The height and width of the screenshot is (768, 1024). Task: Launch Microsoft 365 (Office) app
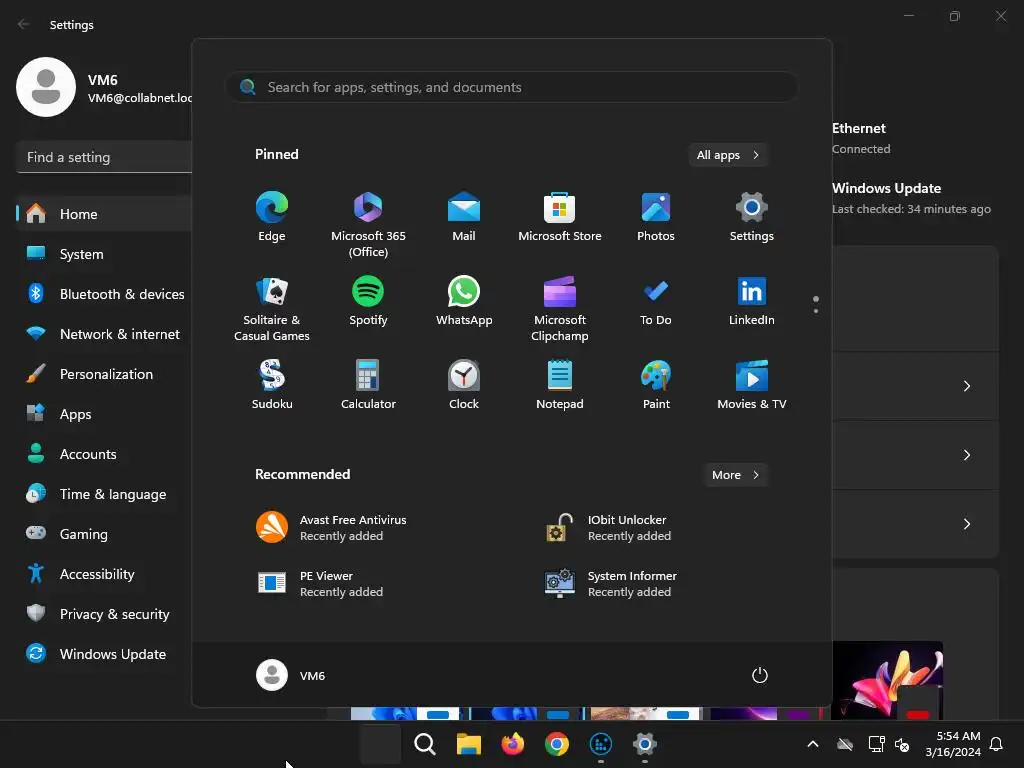click(x=368, y=225)
